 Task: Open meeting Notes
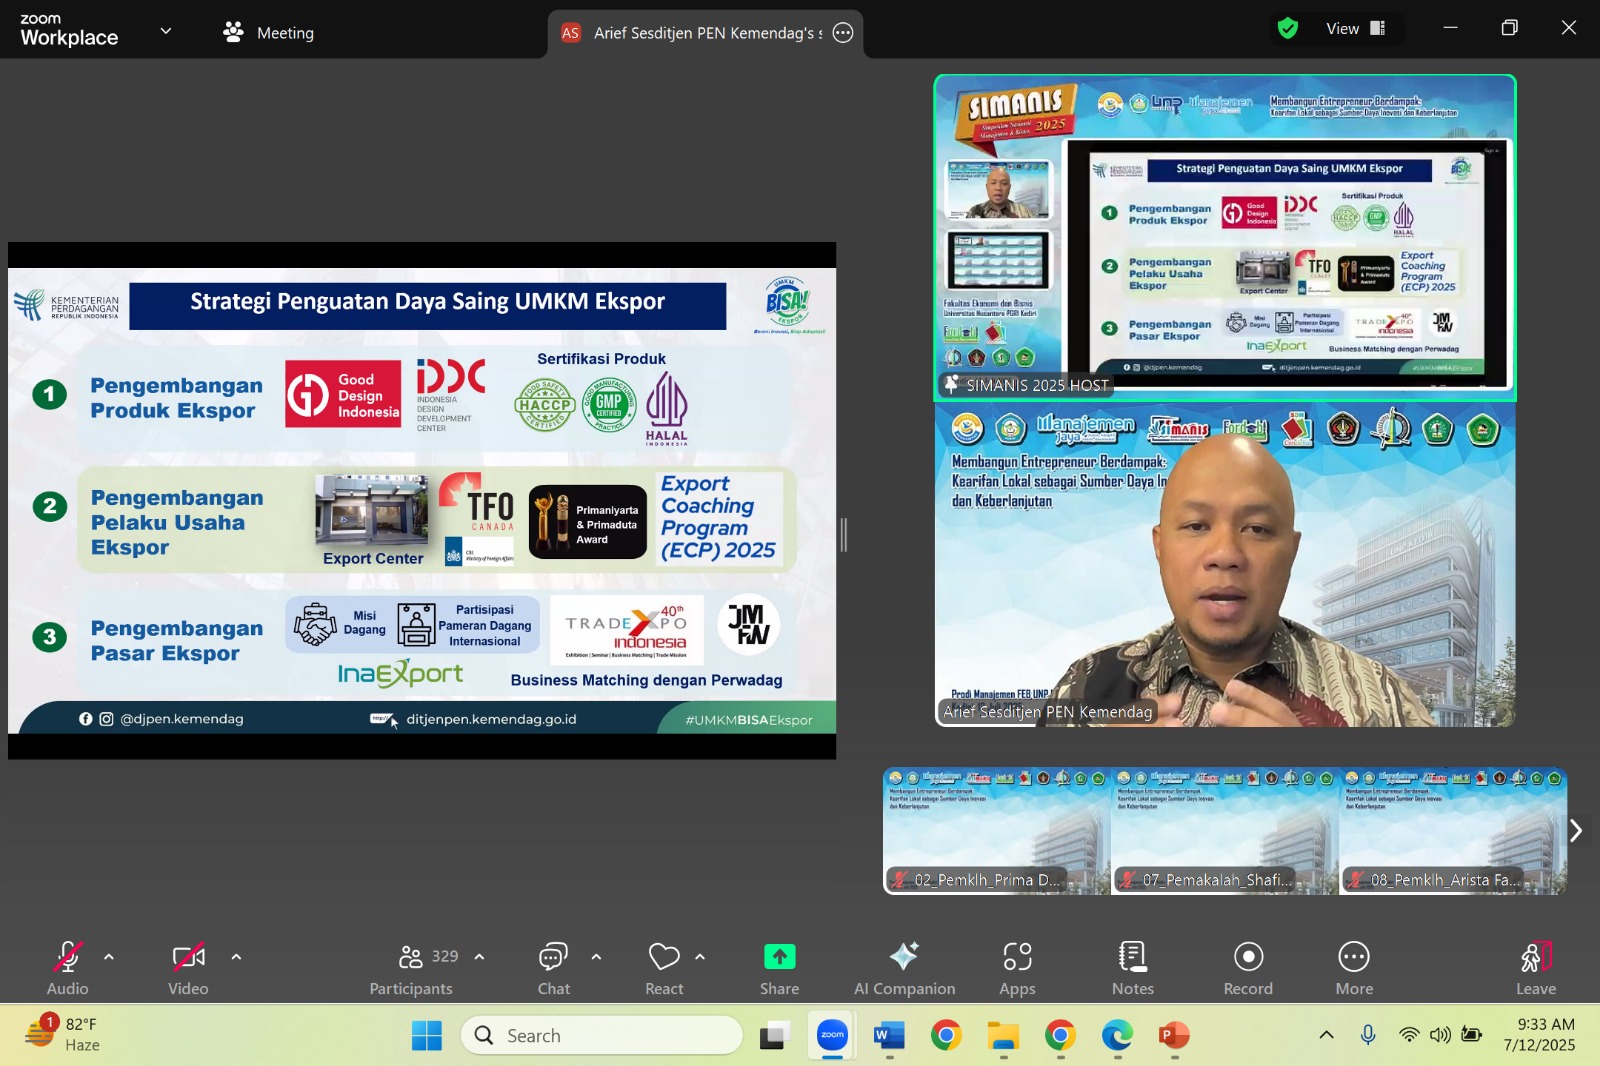pos(1133,968)
